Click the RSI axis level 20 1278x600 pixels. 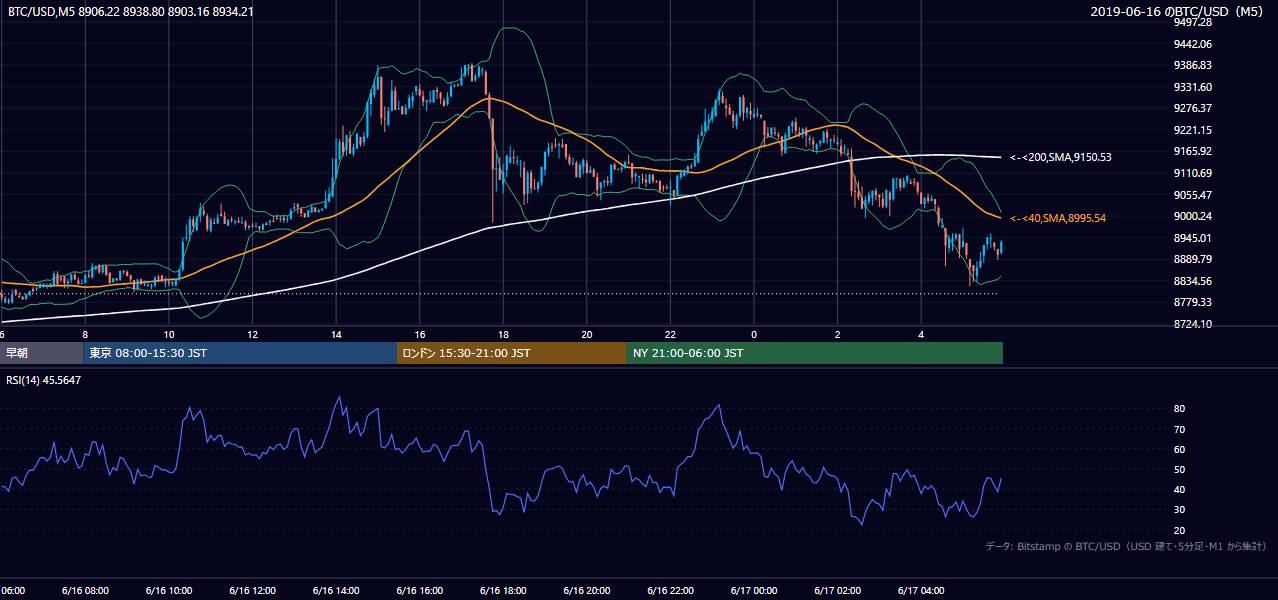(1179, 530)
